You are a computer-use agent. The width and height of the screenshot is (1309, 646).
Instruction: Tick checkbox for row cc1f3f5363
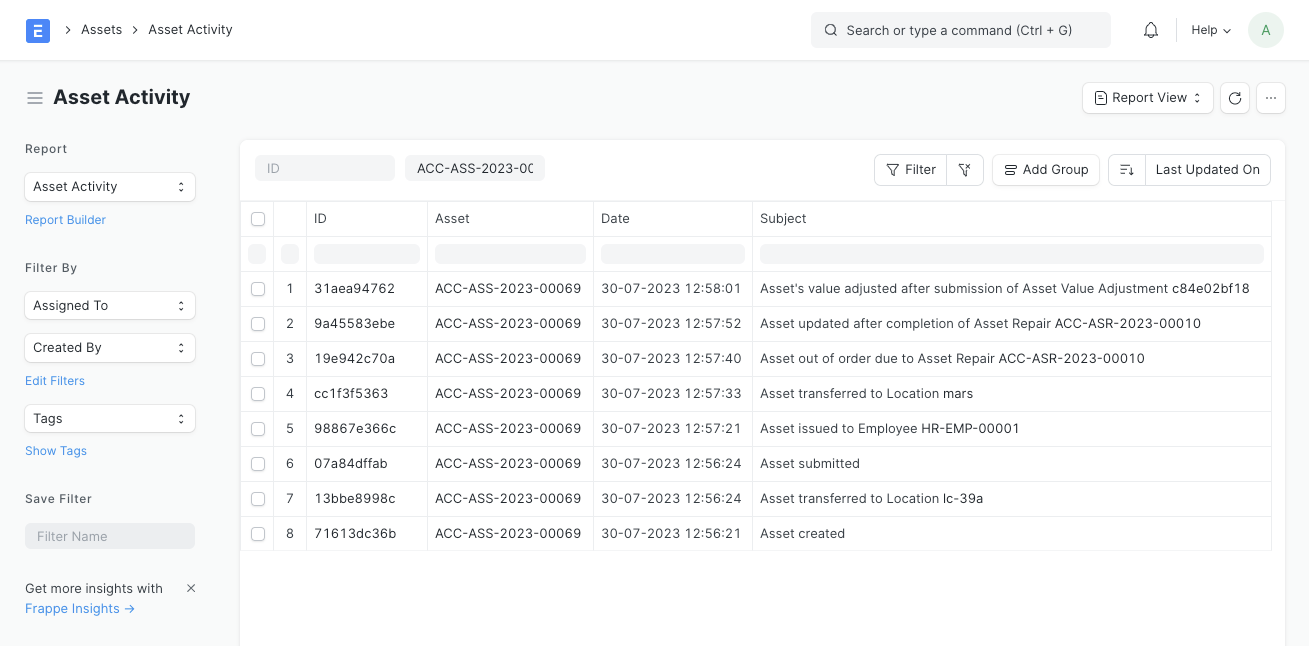click(x=258, y=394)
